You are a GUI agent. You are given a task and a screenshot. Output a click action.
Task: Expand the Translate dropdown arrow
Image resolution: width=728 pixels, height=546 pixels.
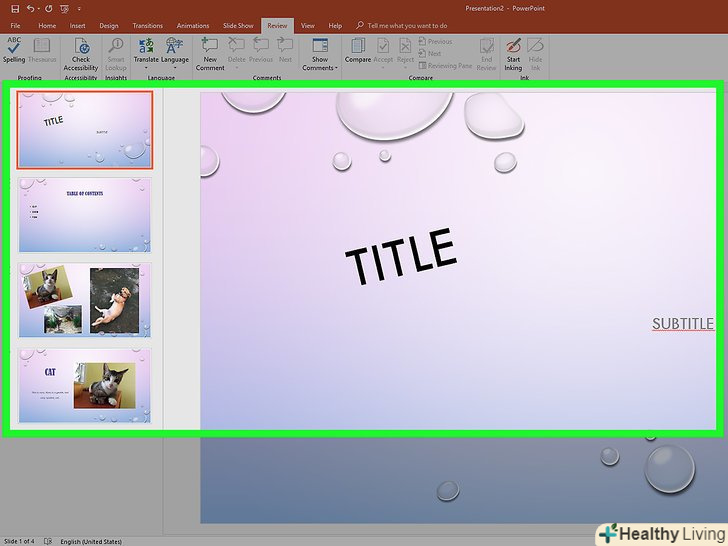coord(146,68)
